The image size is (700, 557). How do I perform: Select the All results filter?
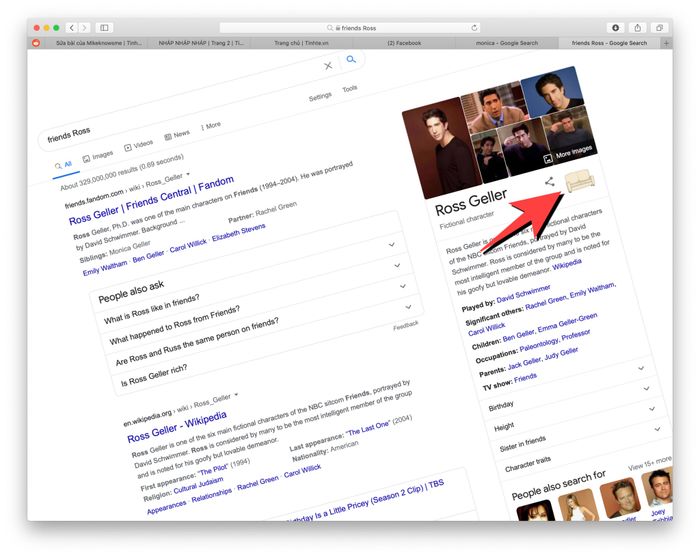click(x=64, y=165)
